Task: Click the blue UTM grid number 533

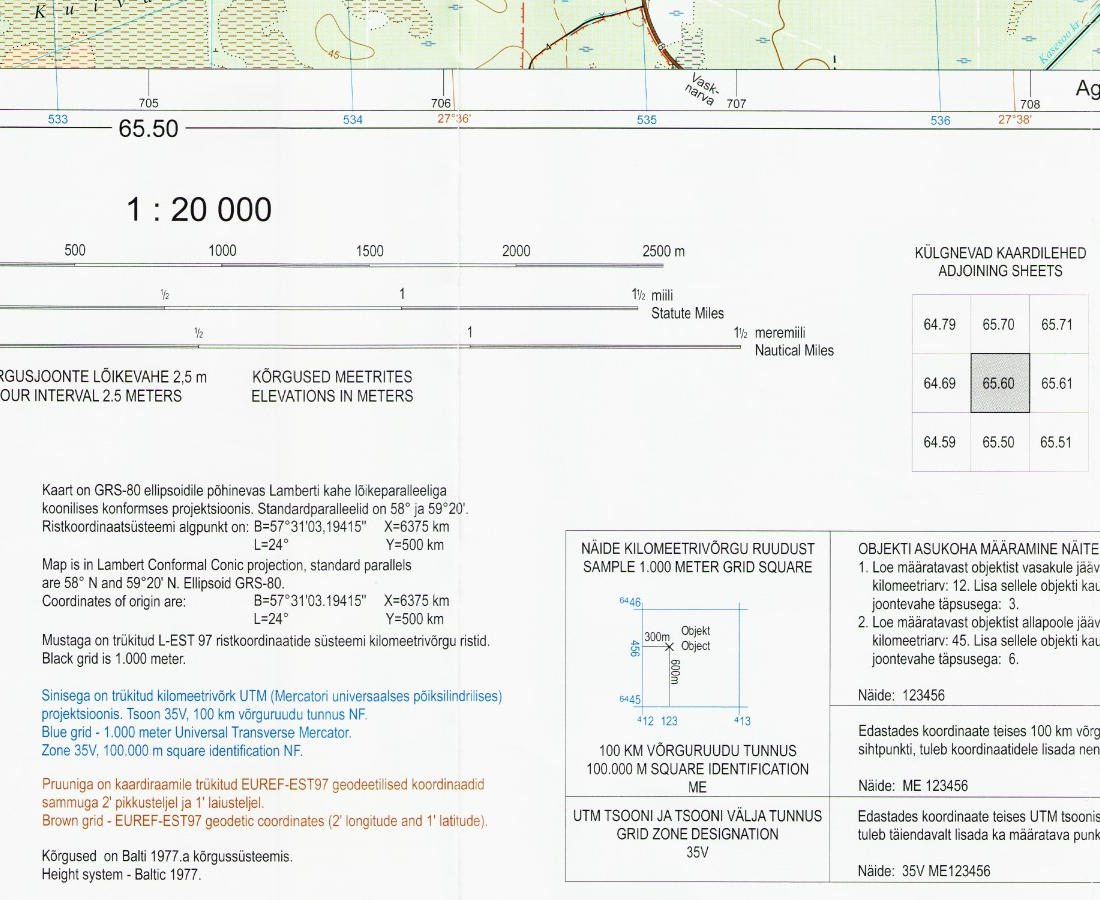Action: (x=58, y=119)
